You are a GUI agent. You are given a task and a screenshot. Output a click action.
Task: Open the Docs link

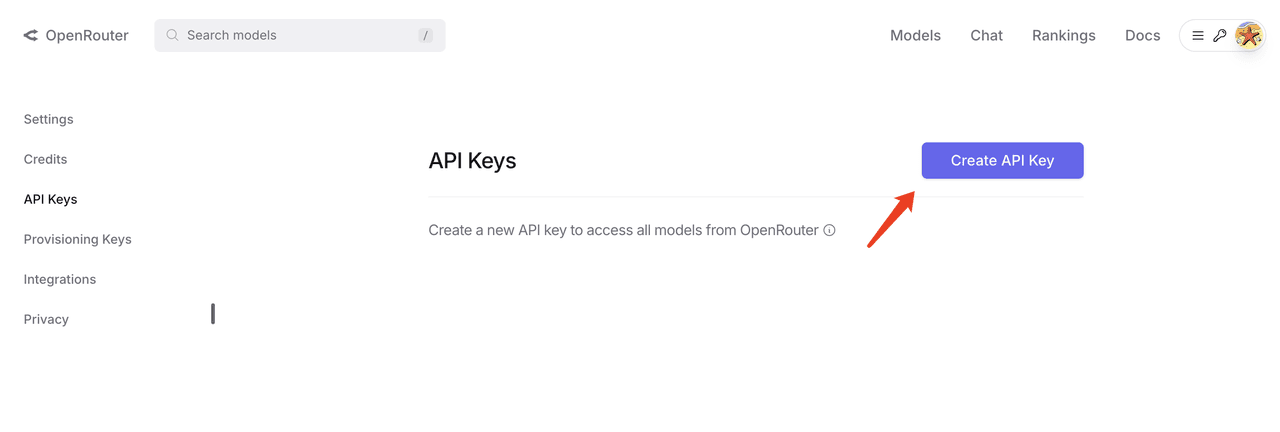(x=1142, y=35)
